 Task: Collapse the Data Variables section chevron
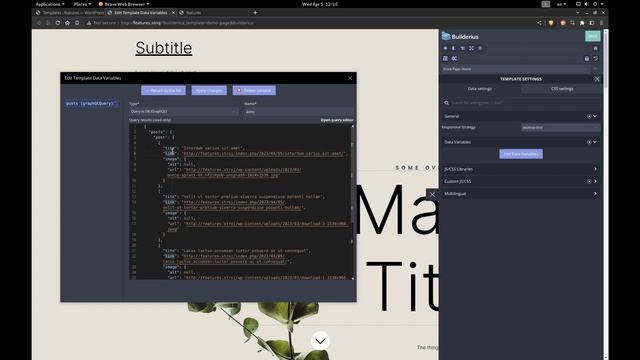pyautogui.click(x=595, y=142)
